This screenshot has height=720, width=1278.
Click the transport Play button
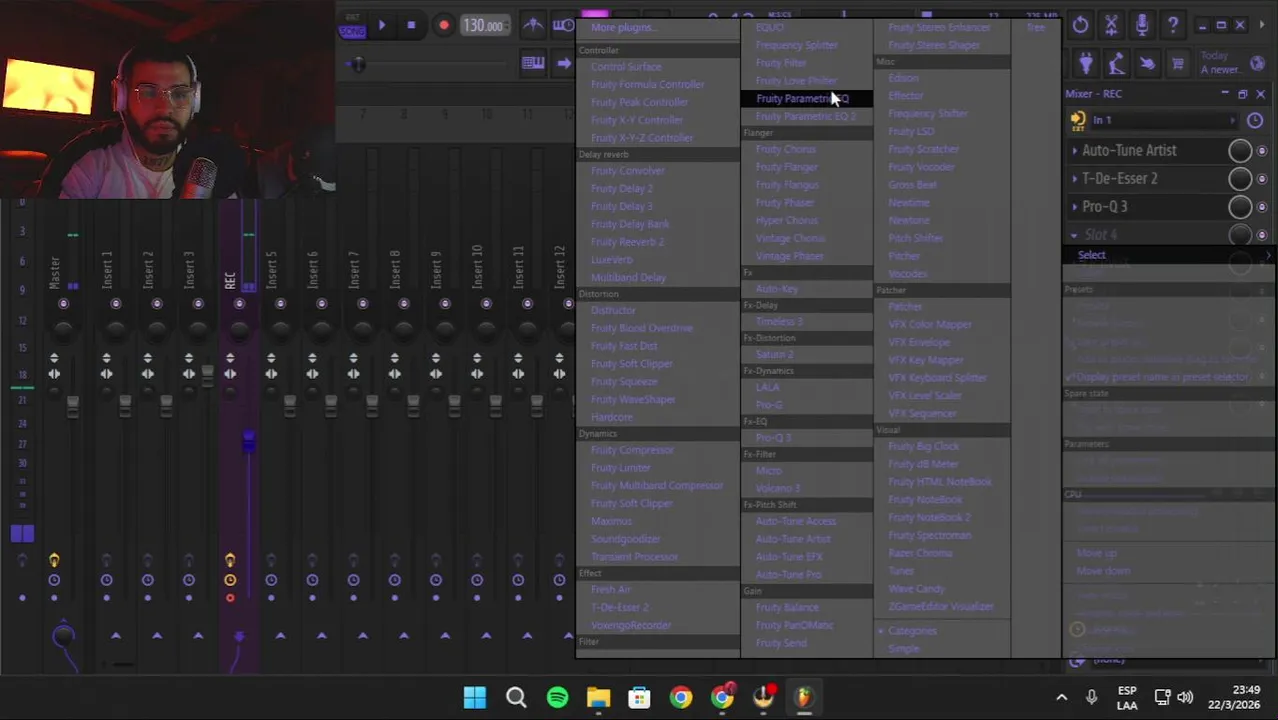[381, 26]
